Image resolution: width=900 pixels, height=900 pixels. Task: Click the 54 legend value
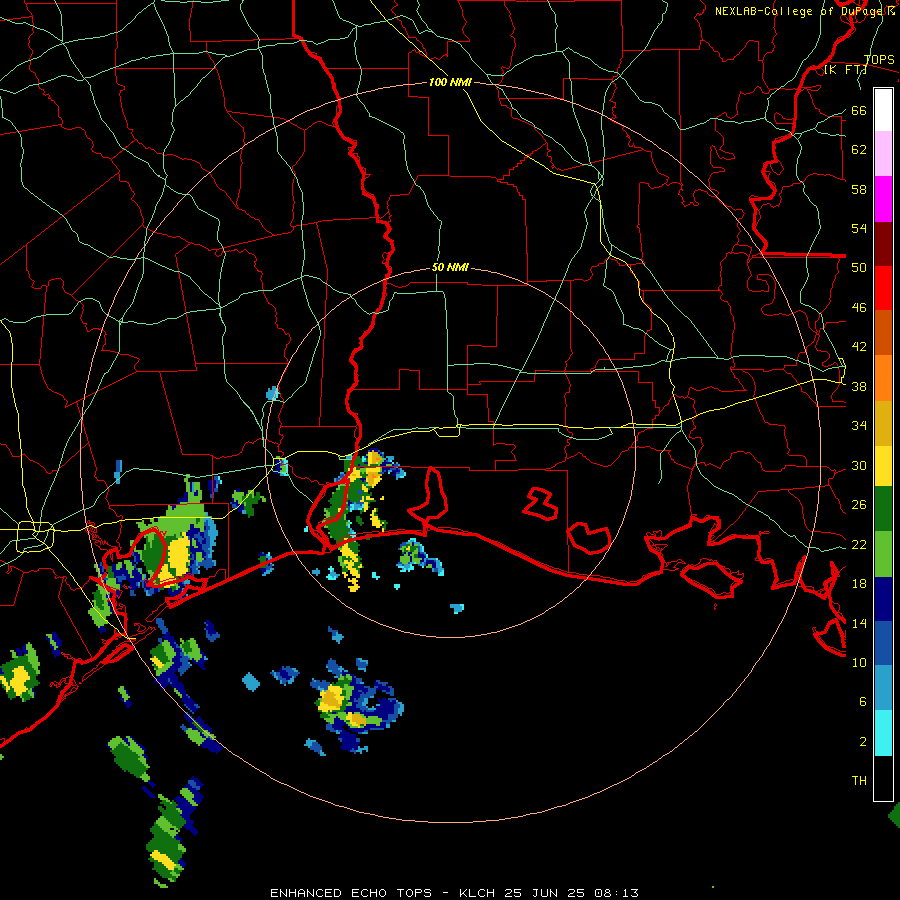click(x=859, y=229)
